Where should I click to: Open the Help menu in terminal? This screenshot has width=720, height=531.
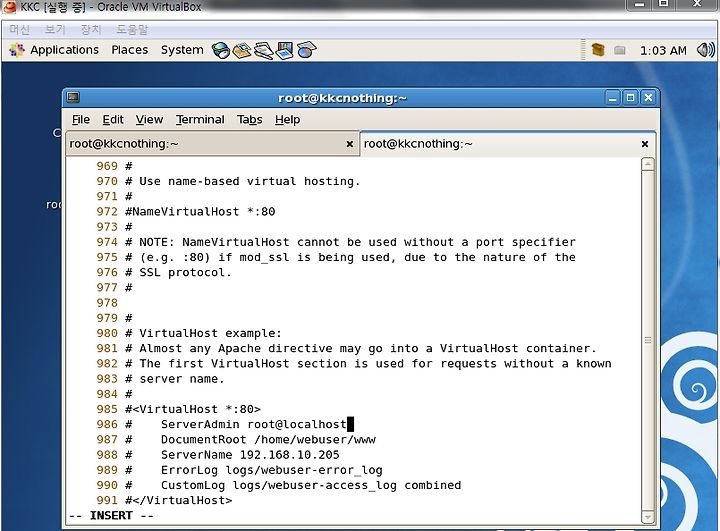287,119
